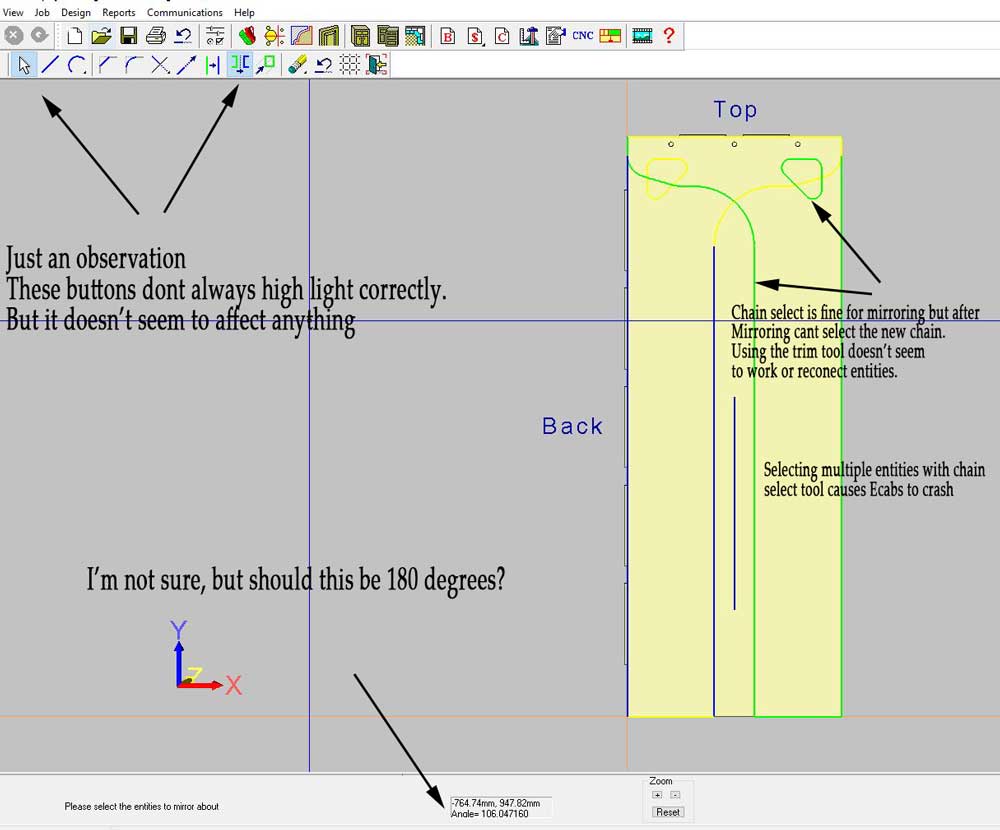
Task: Choose the straight line drawing tool
Action: tap(50, 65)
